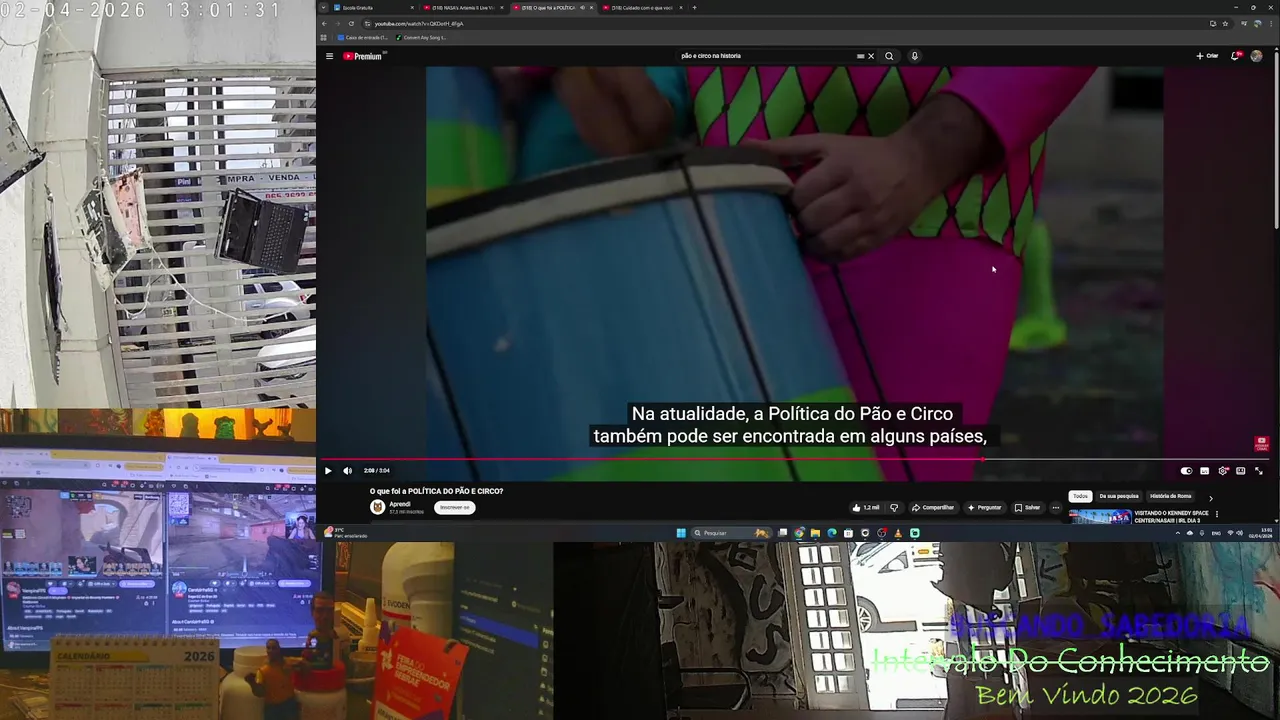Click the Compartilhar share button
This screenshot has width=1280, height=720.
[x=933, y=507]
